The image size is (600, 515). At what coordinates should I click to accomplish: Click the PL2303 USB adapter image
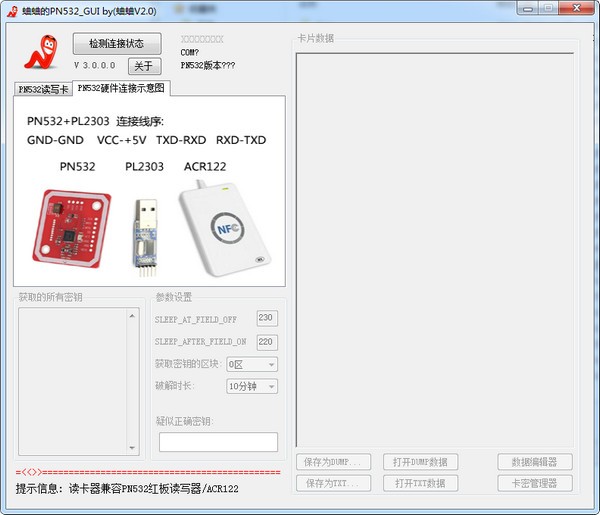[146, 238]
